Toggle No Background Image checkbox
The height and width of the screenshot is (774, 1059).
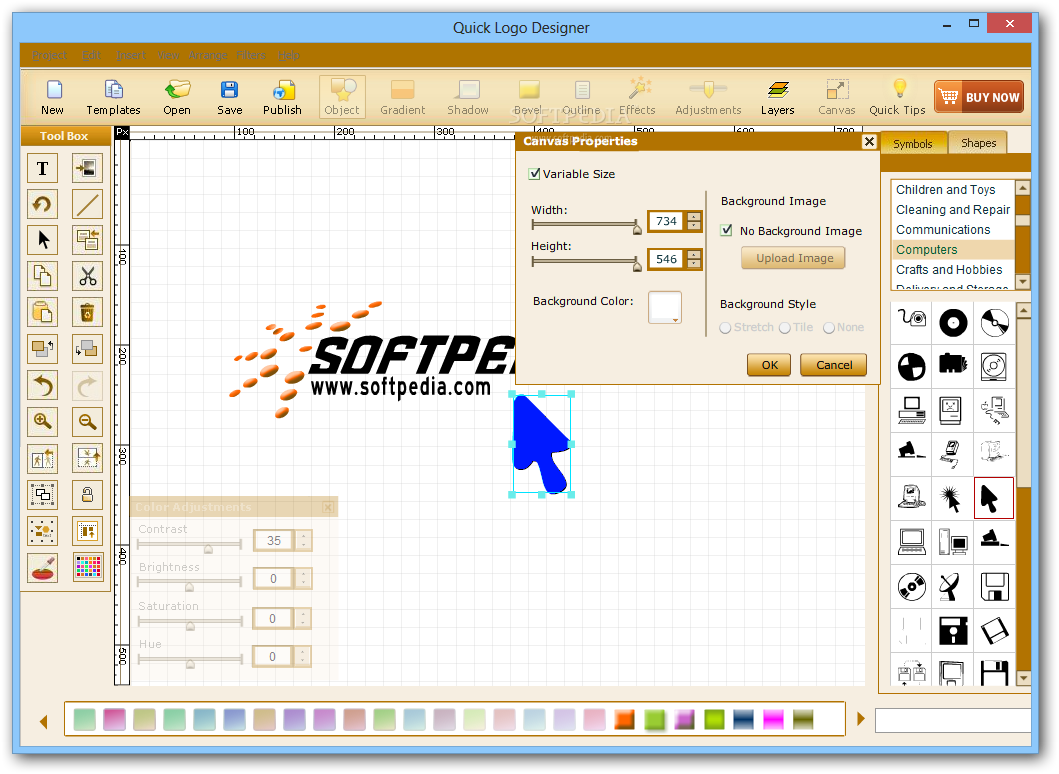(727, 230)
